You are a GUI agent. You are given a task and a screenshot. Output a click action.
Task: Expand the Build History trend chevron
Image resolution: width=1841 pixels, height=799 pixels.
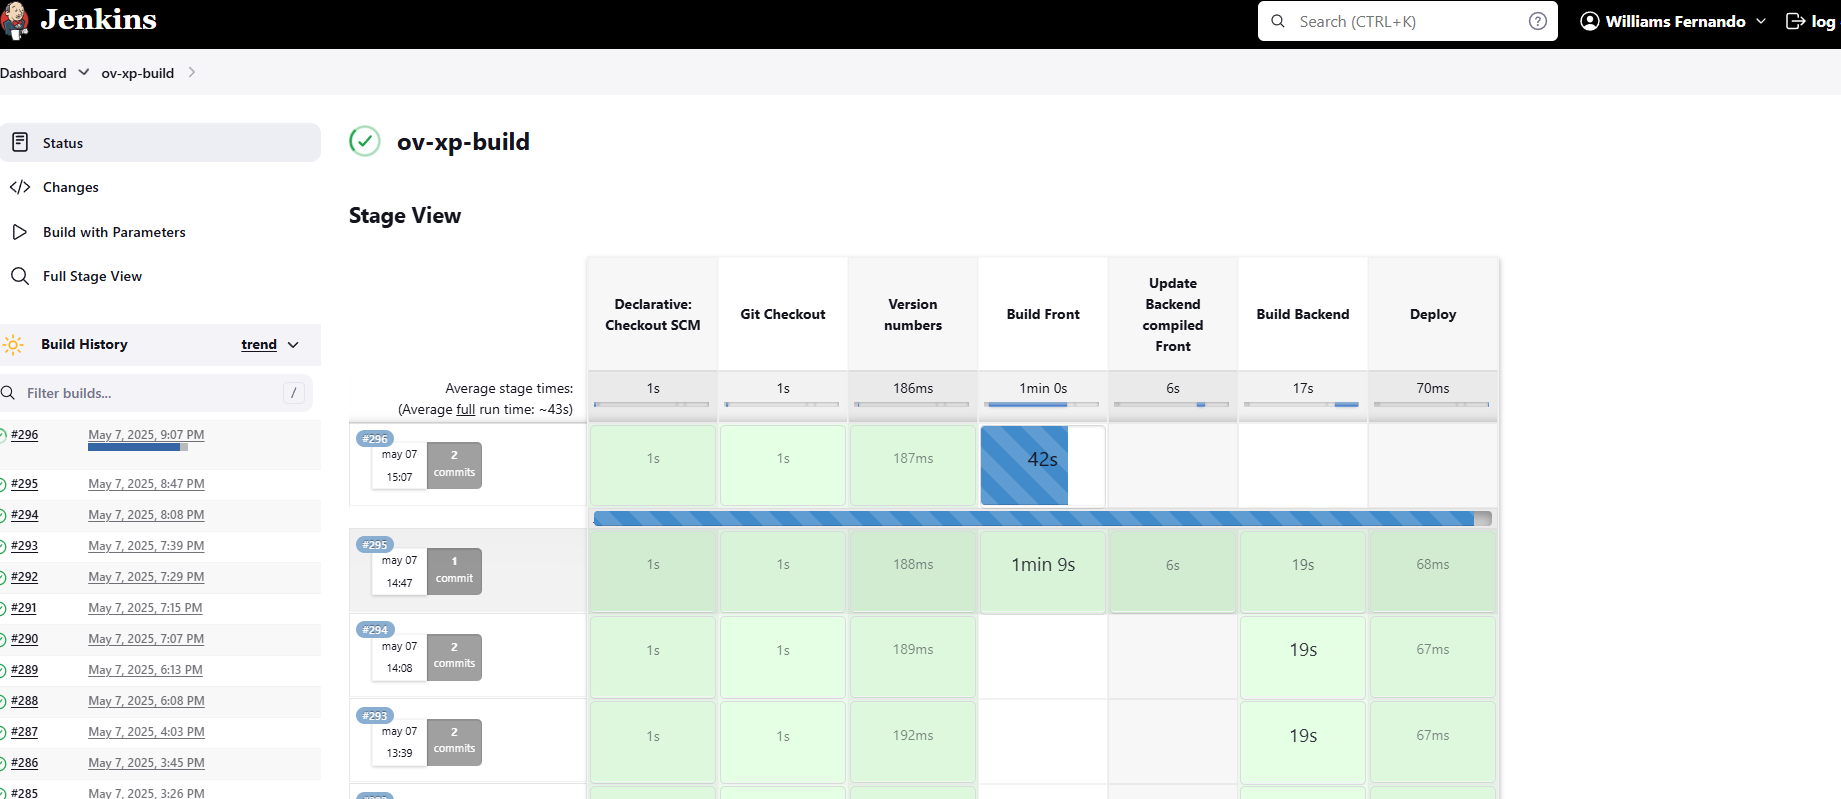293,345
